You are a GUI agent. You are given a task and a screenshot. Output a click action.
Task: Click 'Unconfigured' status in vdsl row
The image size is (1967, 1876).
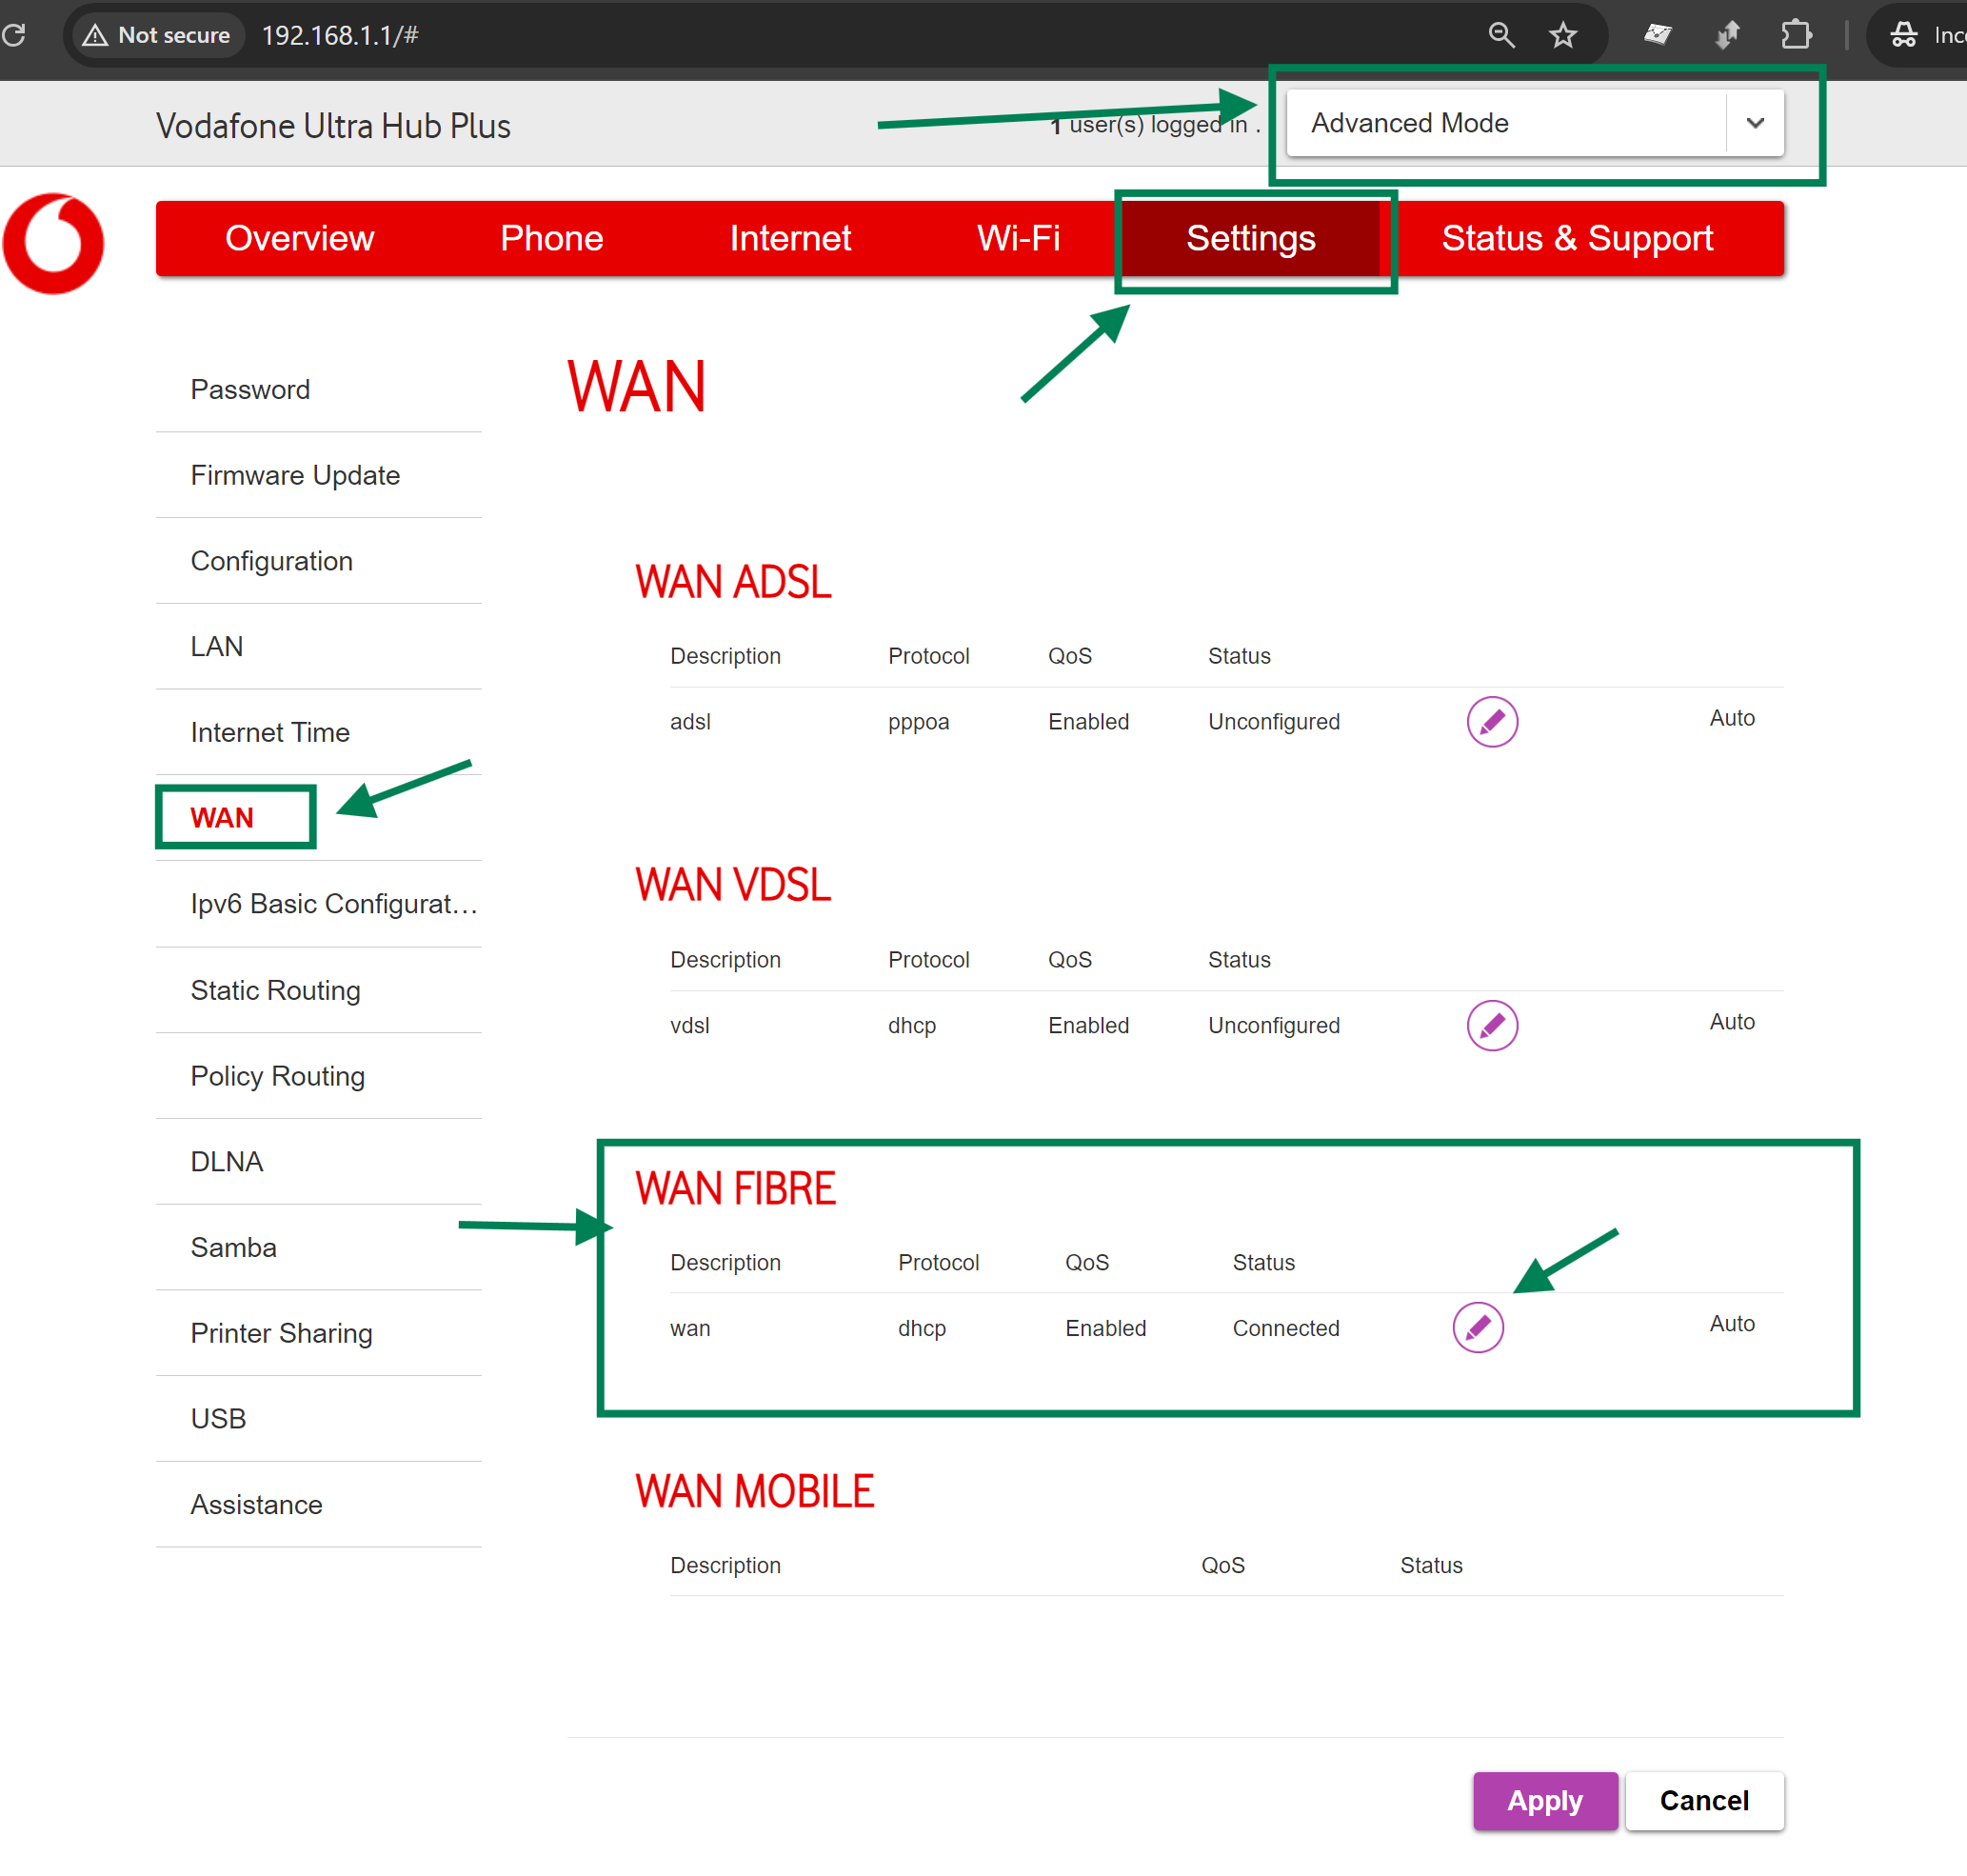tap(1273, 1026)
